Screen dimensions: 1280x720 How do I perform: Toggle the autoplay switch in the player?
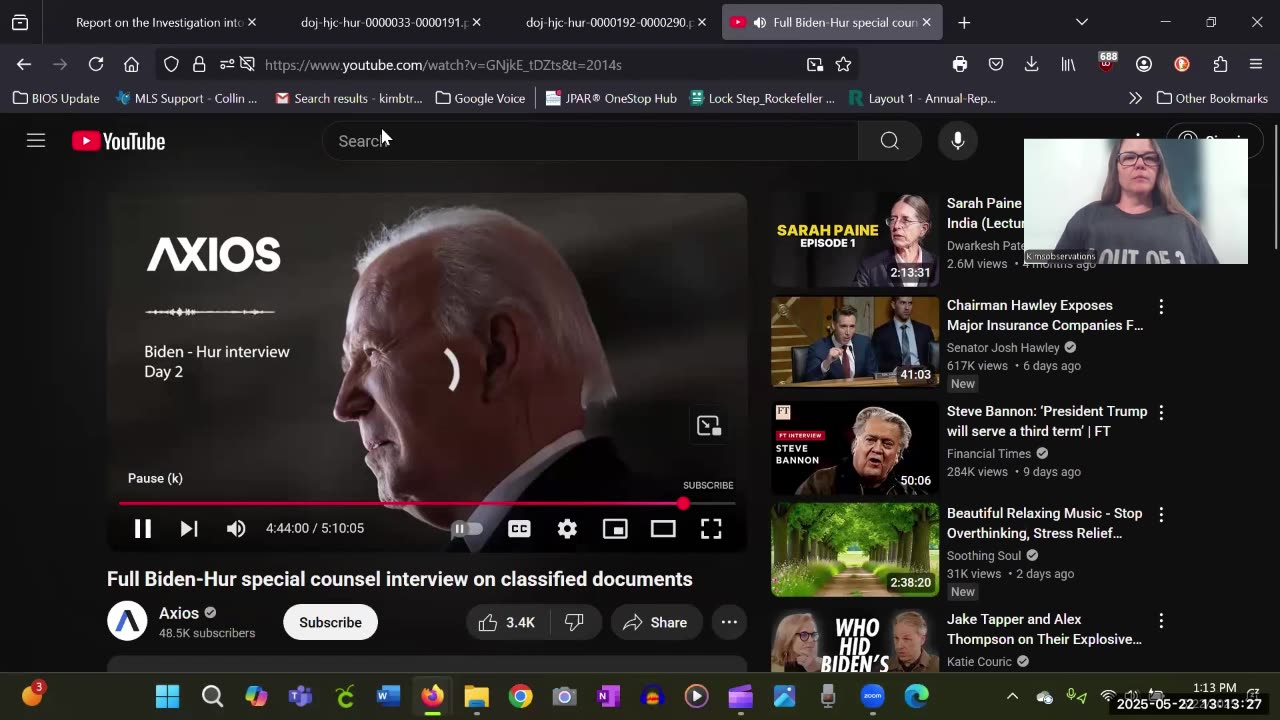coord(467,529)
